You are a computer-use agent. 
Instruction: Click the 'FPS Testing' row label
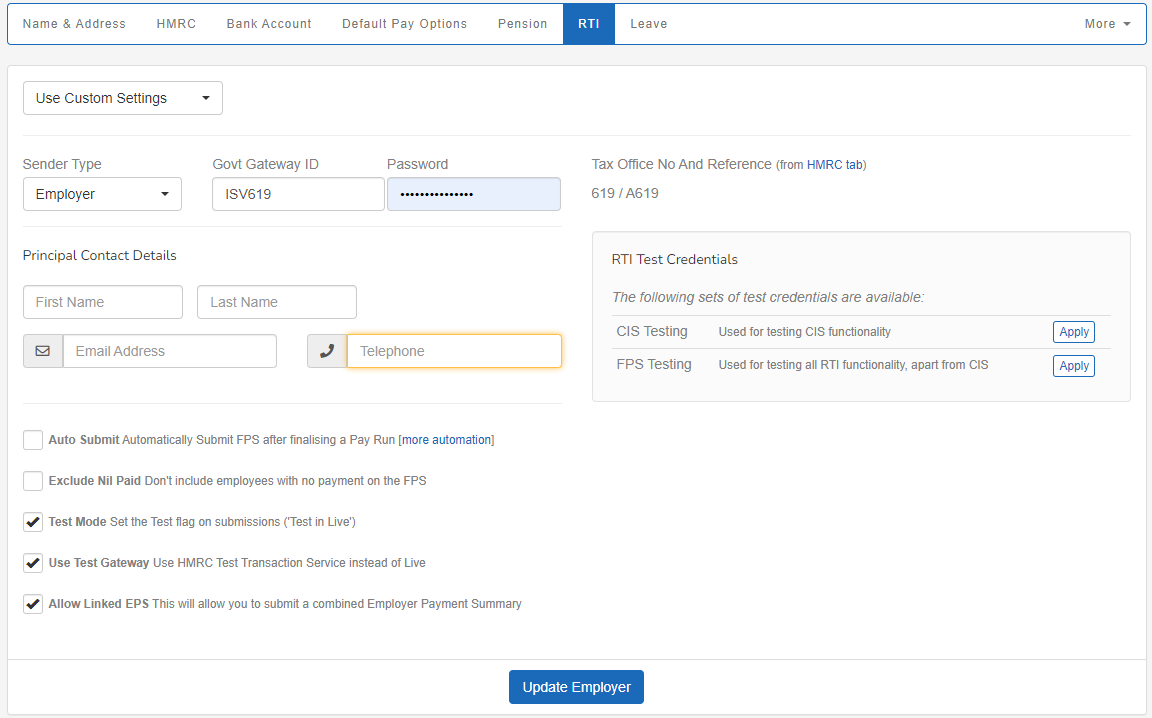(x=654, y=365)
